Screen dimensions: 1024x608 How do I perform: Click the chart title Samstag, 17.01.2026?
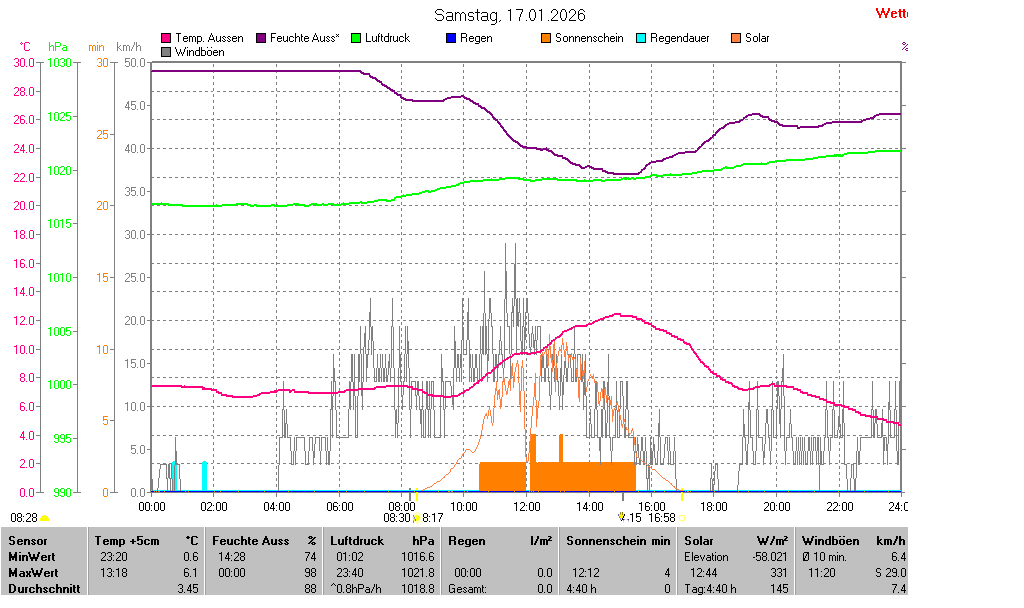coord(510,15)
